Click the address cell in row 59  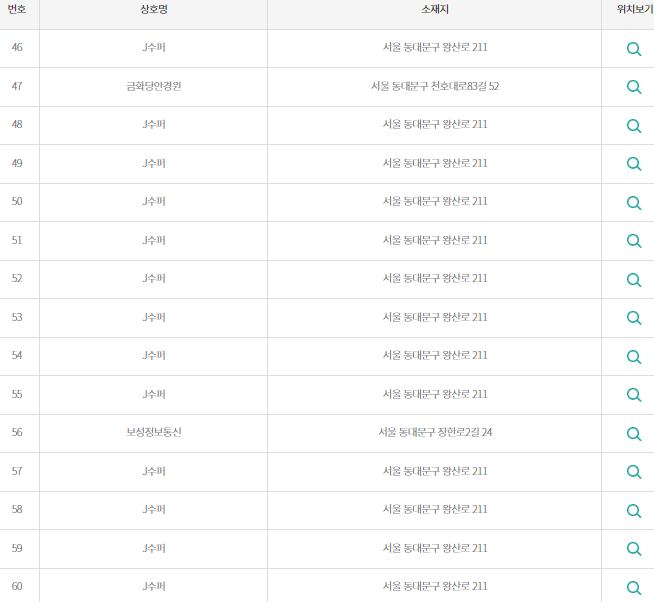tap(435, 548)
